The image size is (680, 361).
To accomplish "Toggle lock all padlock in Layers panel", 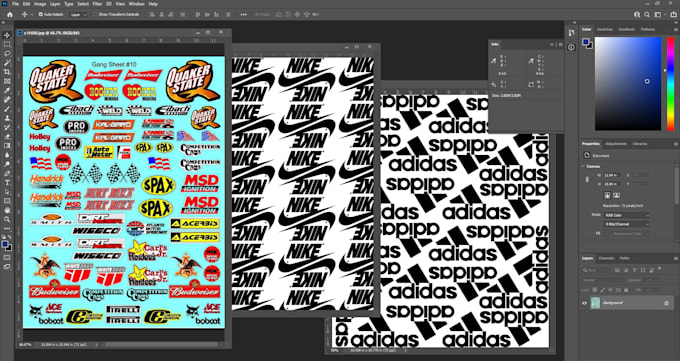I will pos(625,289).
